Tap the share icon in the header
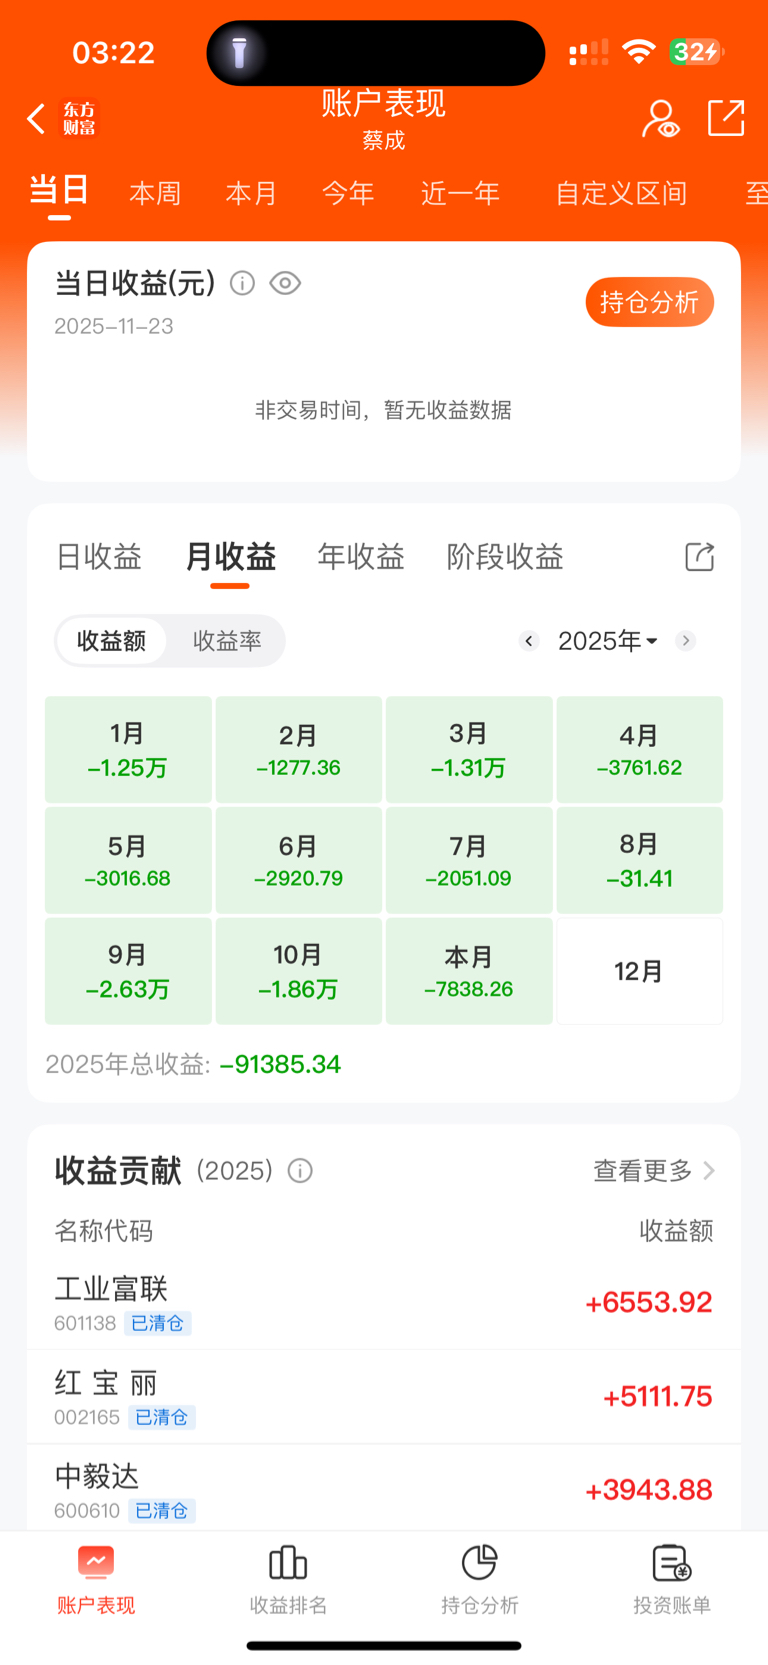The height and width of the screenshot is (1665, 768). pyautogui.click(x=726, y=118)
